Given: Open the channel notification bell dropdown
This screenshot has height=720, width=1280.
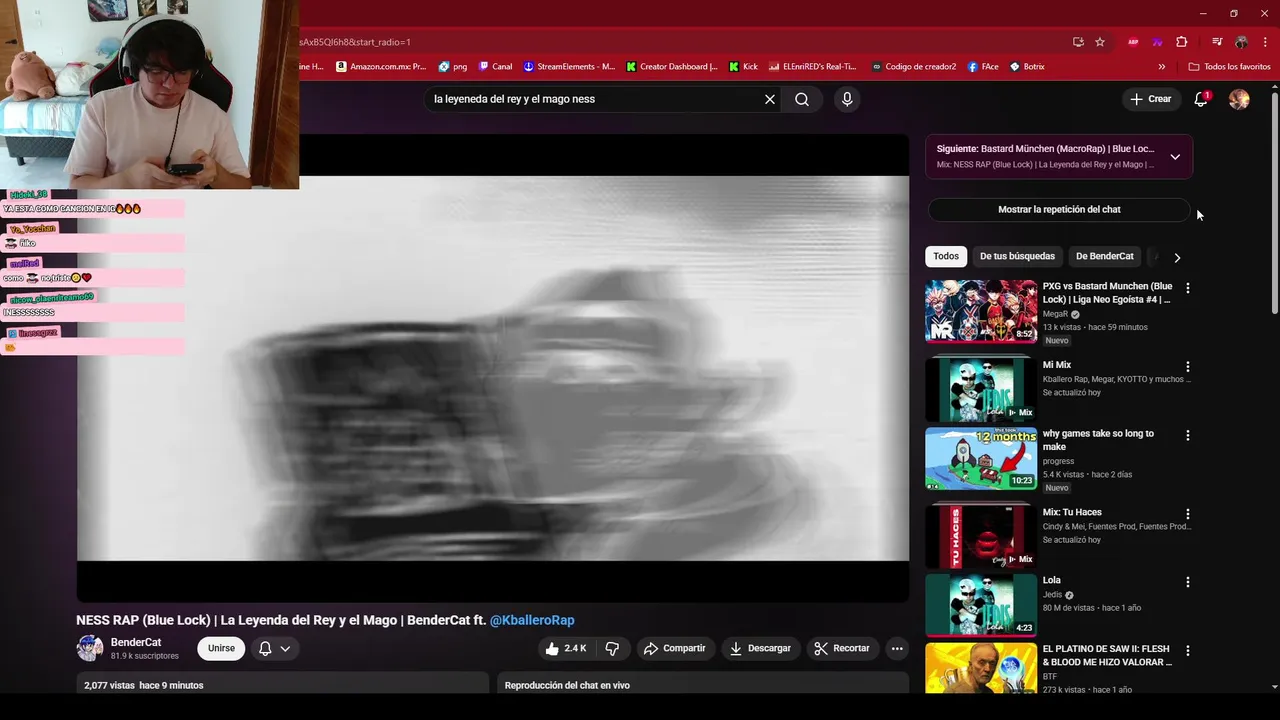Looking at the screenshot, I should (x=275, y=648).
